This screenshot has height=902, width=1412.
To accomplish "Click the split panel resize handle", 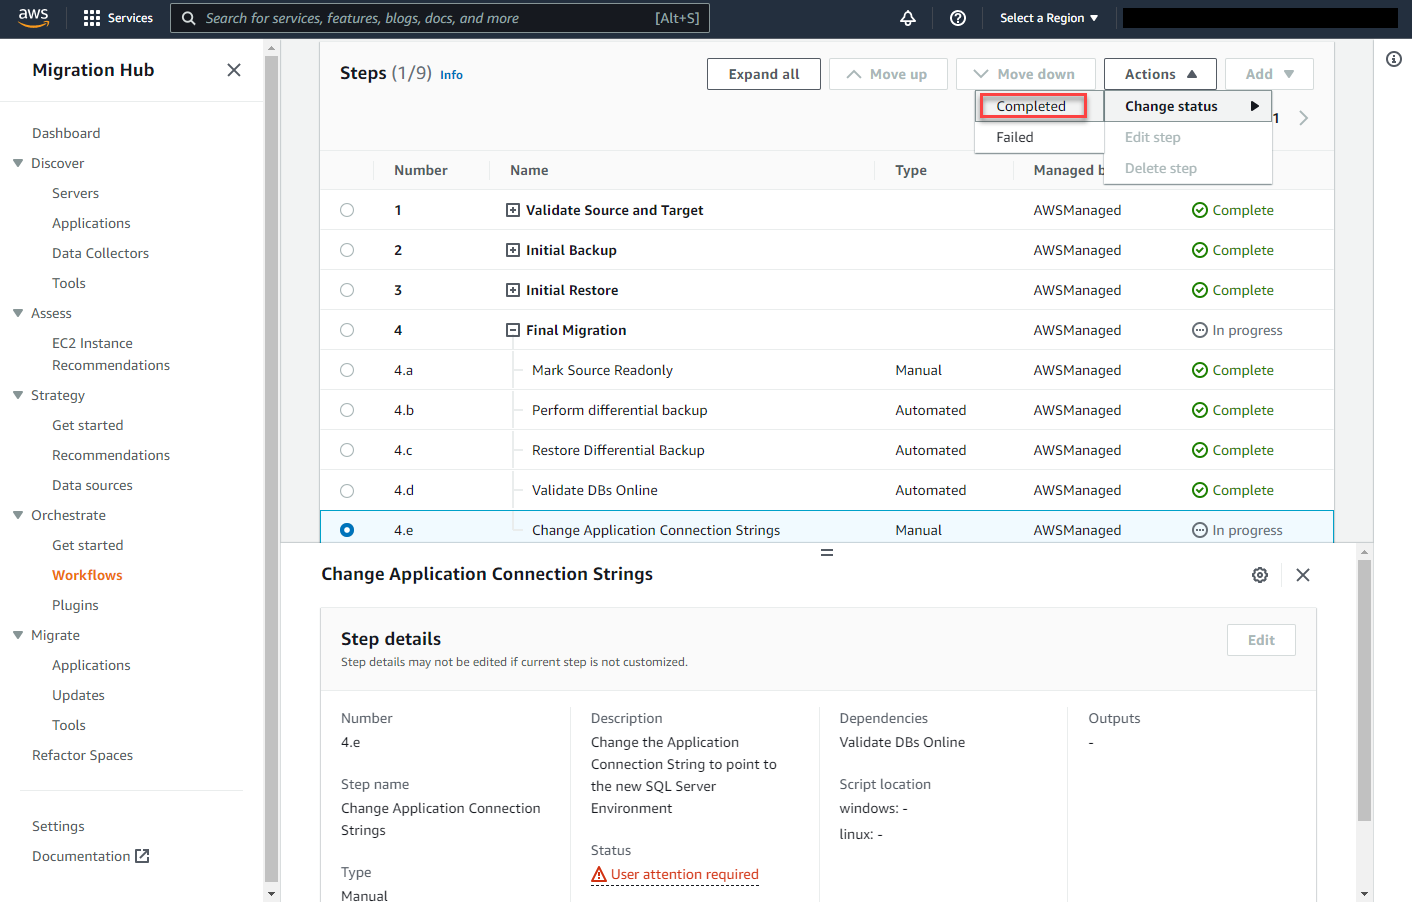I will coord(827,552).
